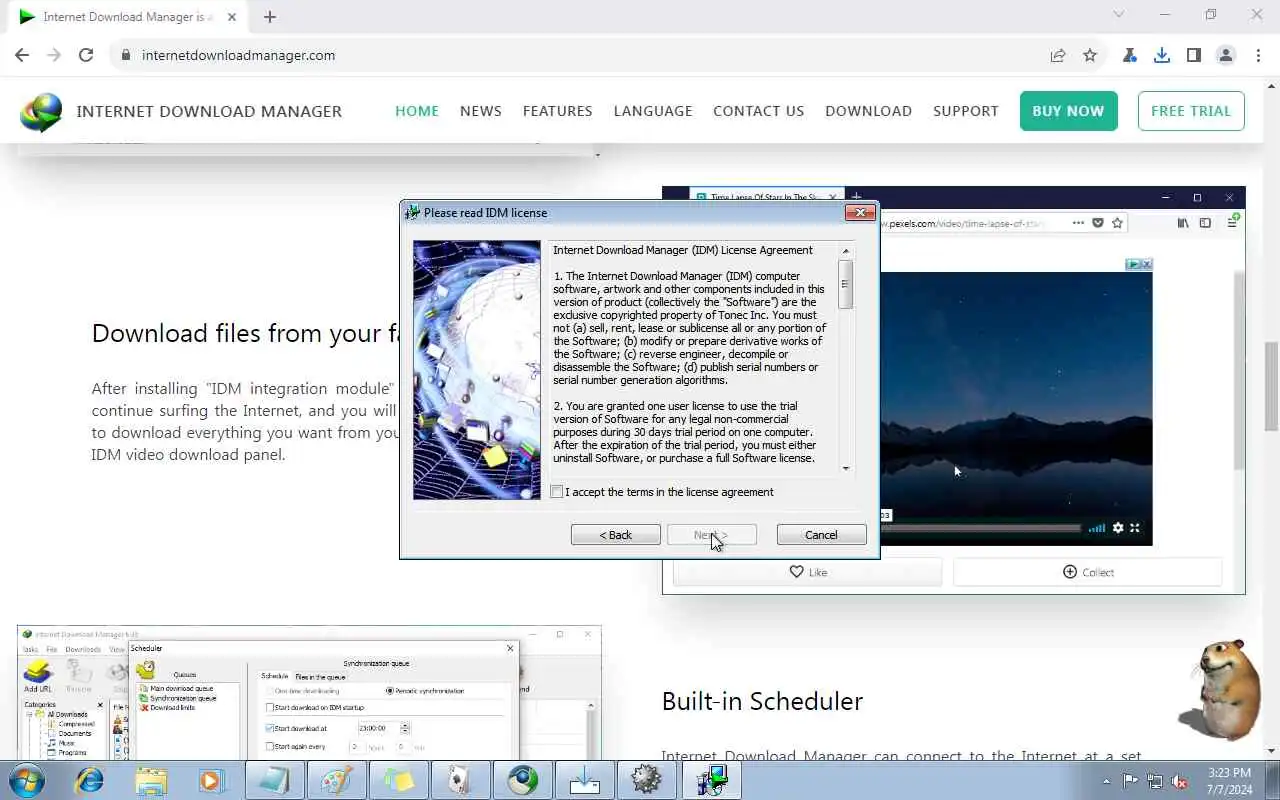Screen dimensions: 1280x800
Task: Click Next > in the license dialog
Action: pyautogui.click(x=712, y=535)
